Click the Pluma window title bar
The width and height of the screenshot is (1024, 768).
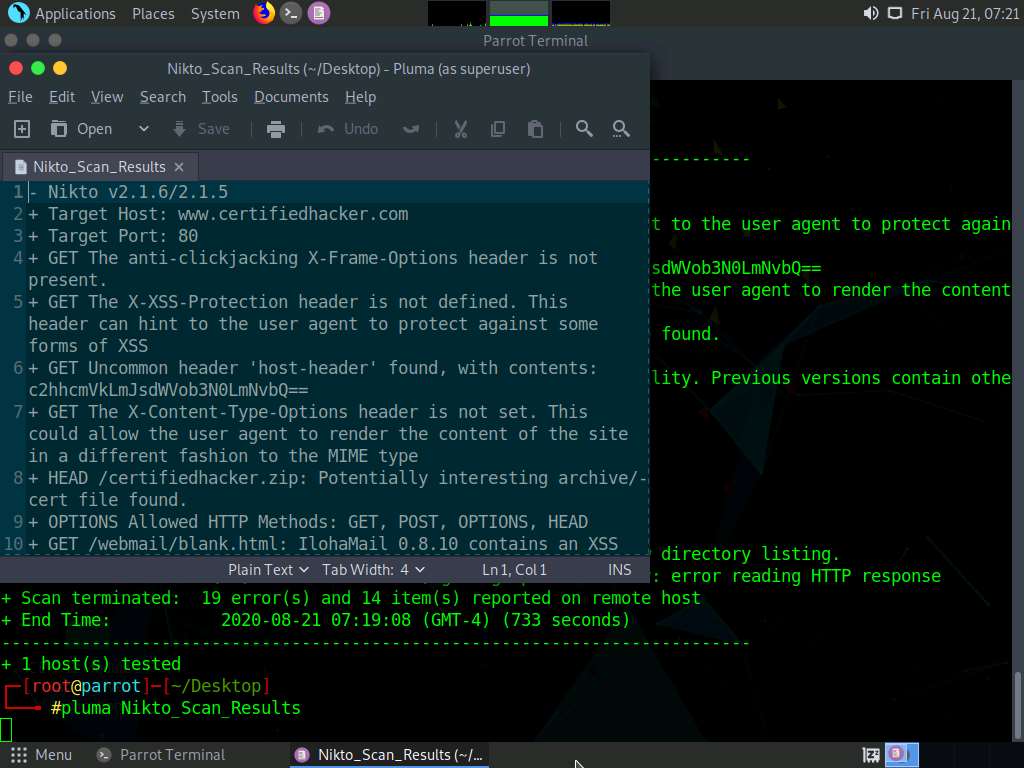[349, 69]
